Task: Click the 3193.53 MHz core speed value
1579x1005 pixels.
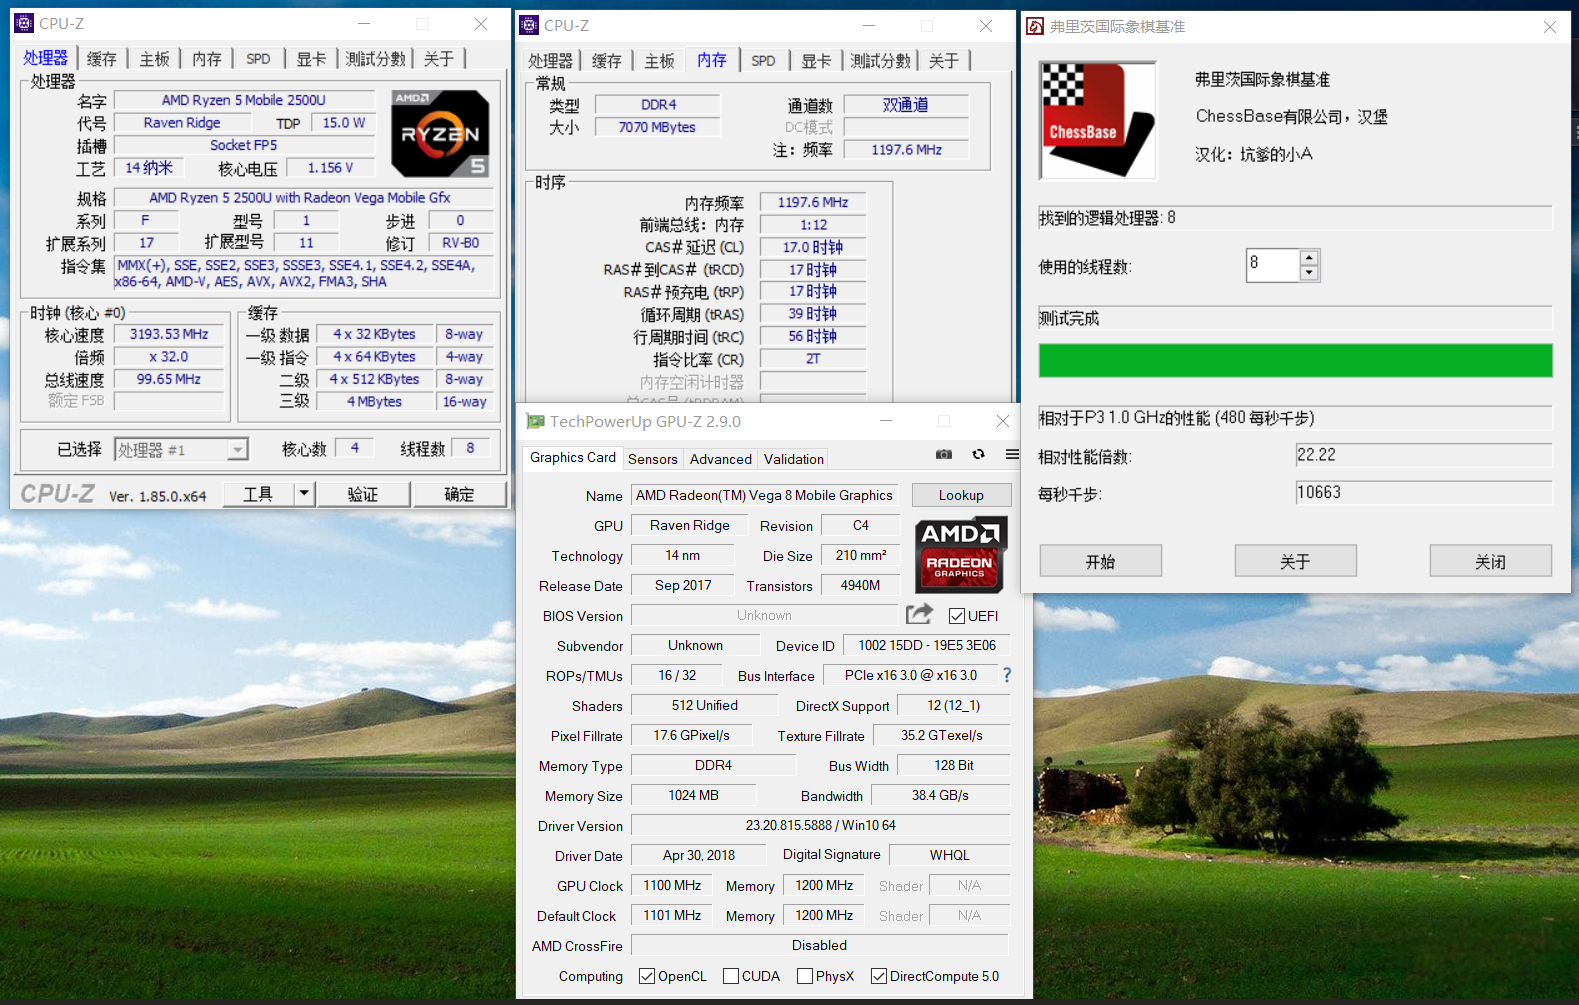Action: click(x=169, y=334)
